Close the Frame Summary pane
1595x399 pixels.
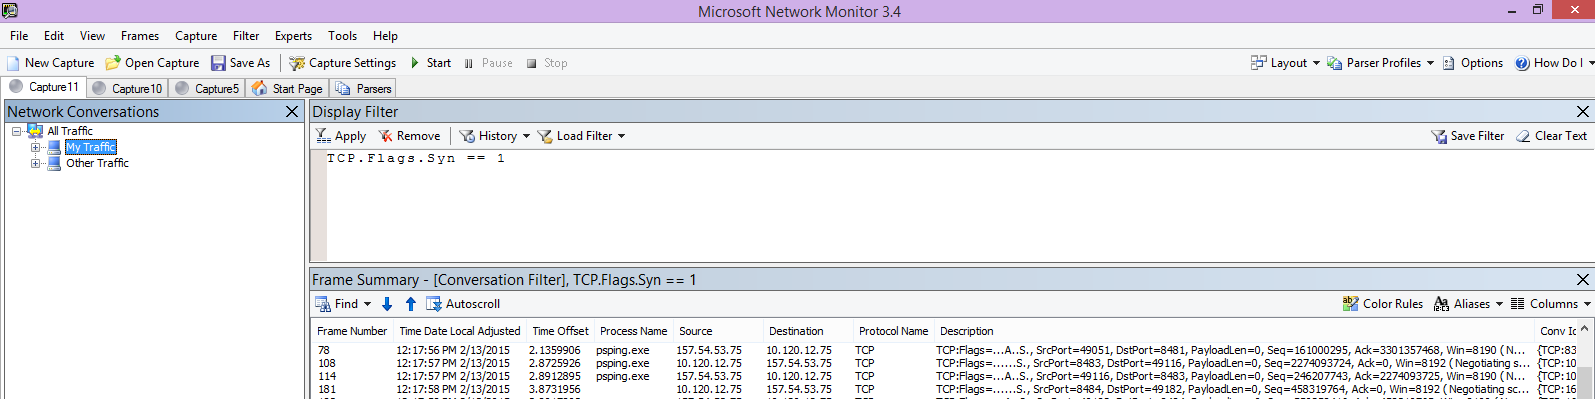click(1582, 280)
